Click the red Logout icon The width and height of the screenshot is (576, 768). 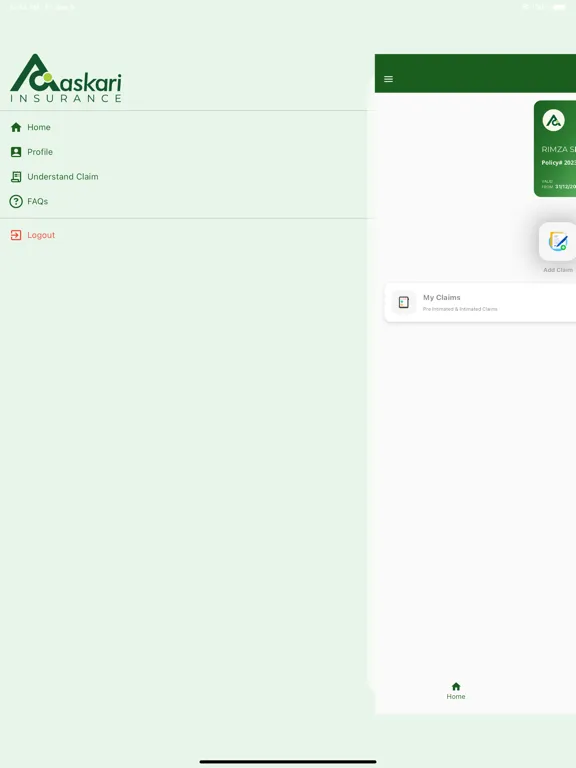click(16, 235)
